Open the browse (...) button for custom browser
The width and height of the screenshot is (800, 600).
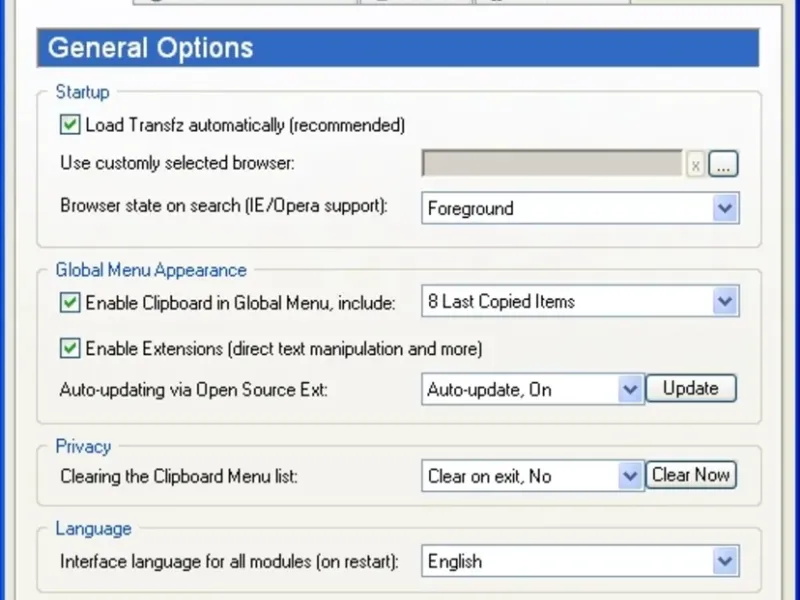pyautogui.click(x=724, y=165)
